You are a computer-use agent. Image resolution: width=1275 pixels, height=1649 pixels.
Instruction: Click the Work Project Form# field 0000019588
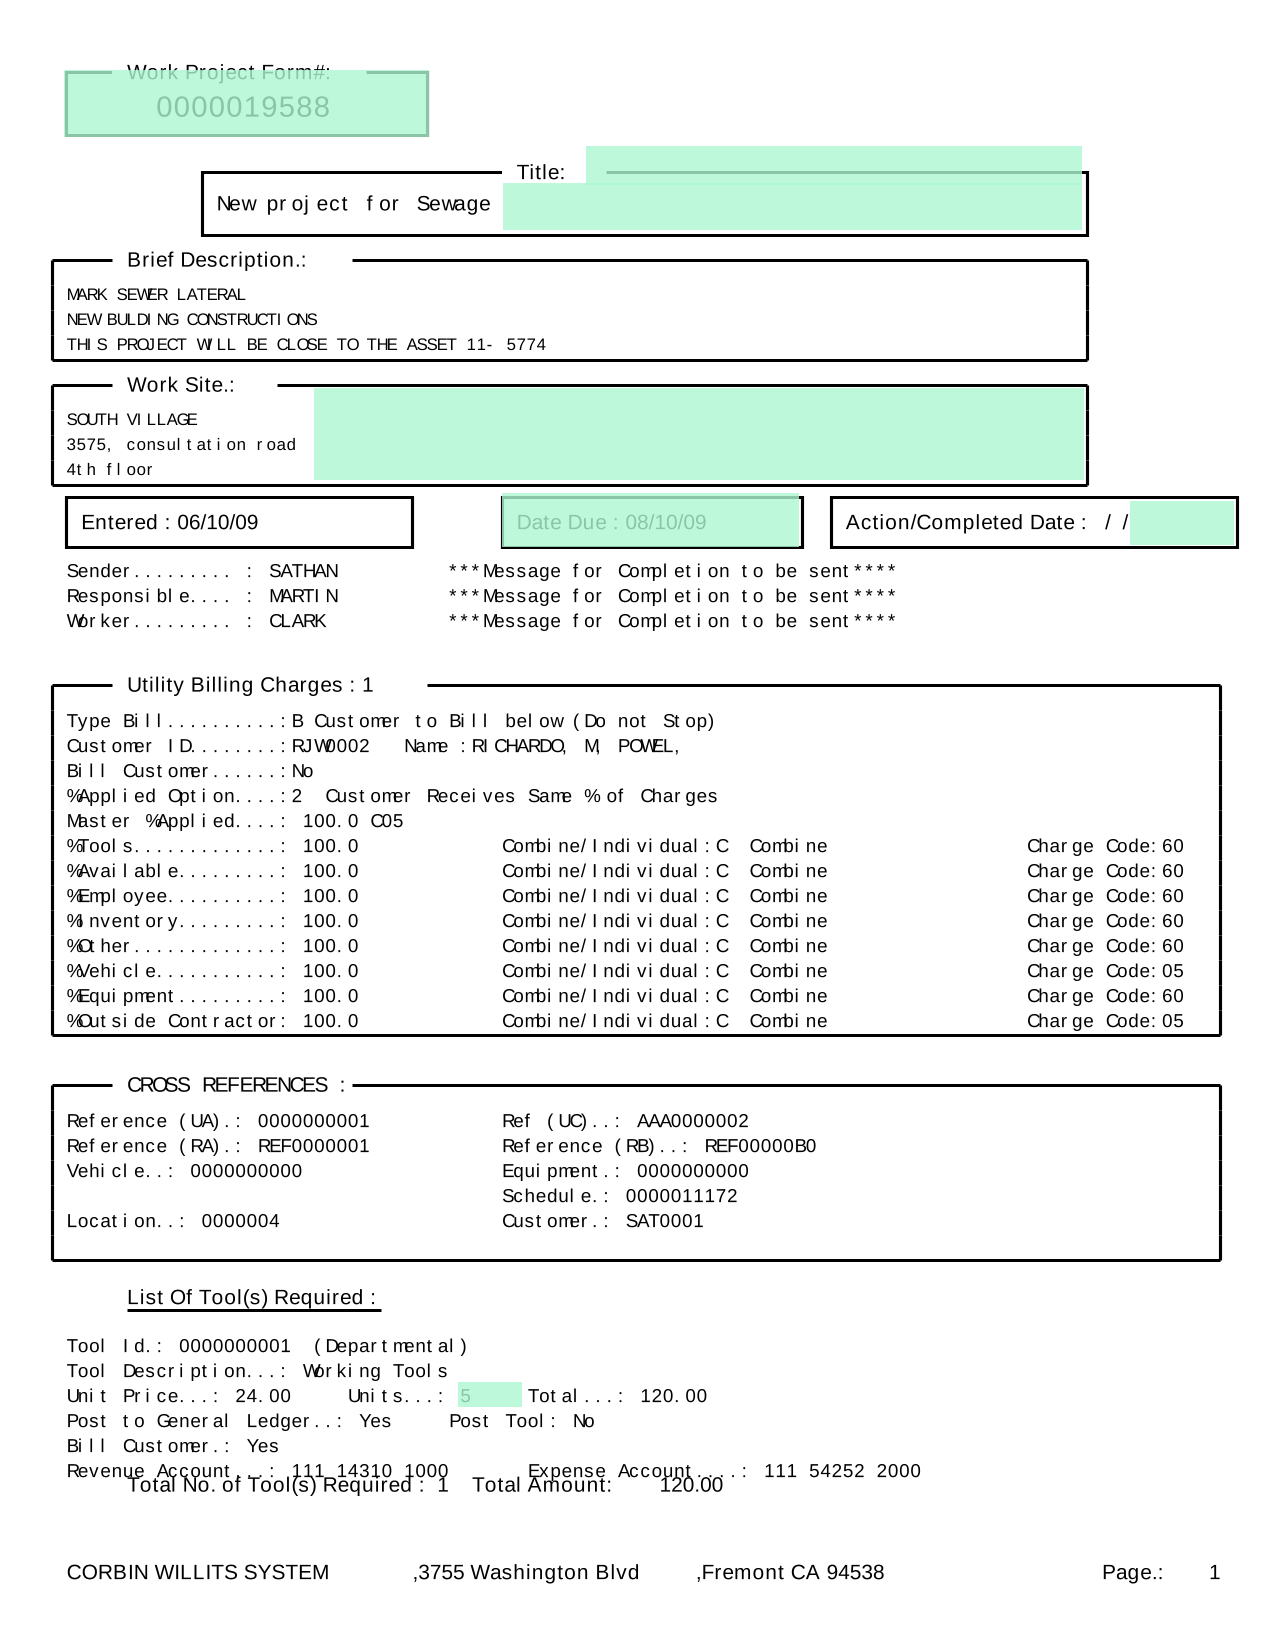point(247,104)
